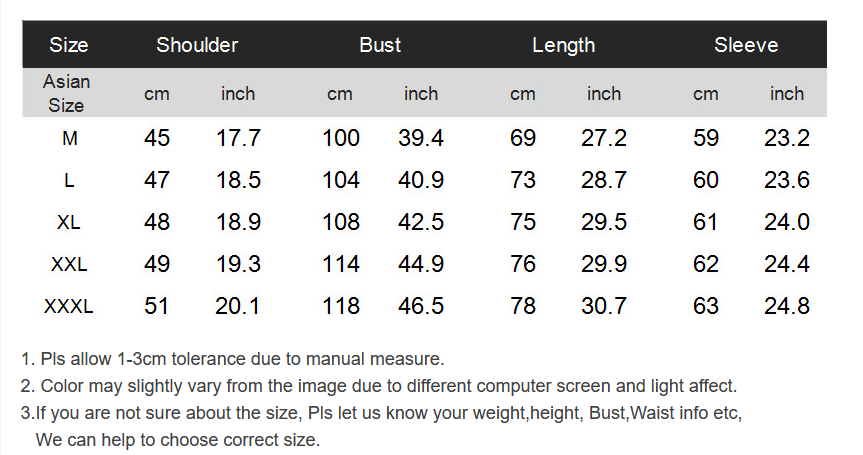Click the note about color variation
863x455 pixels.
[379, 386]
